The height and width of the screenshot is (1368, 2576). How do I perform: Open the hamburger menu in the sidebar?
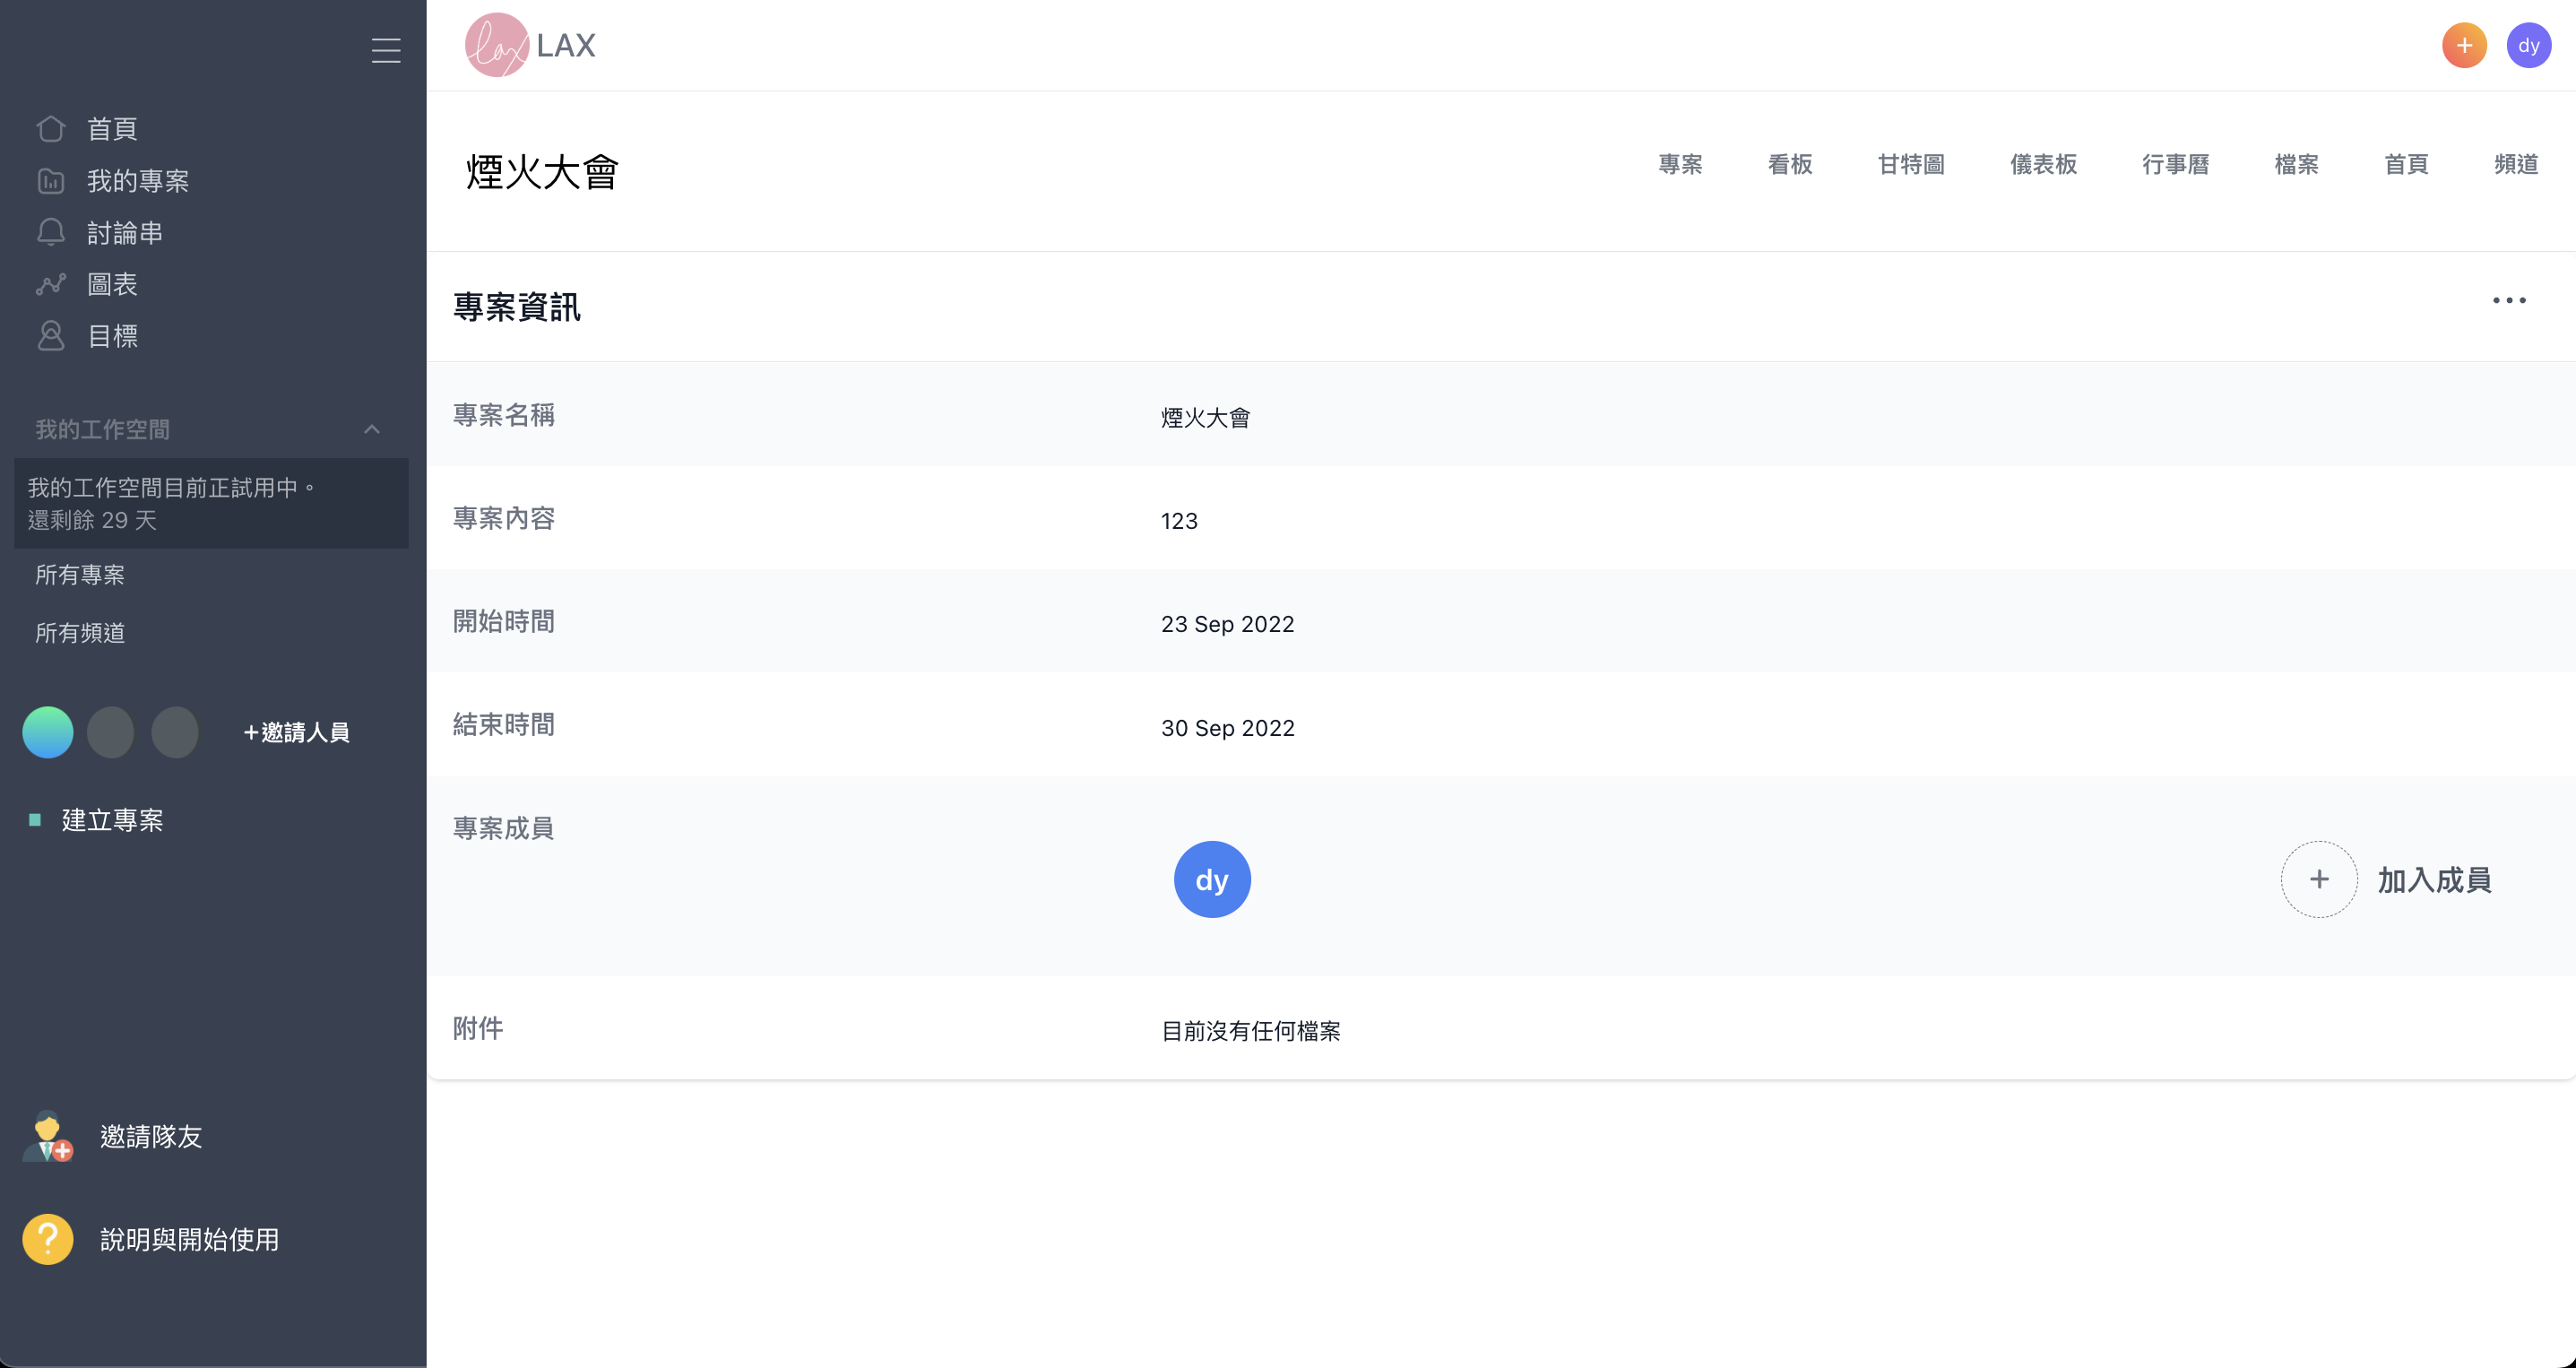387,50
